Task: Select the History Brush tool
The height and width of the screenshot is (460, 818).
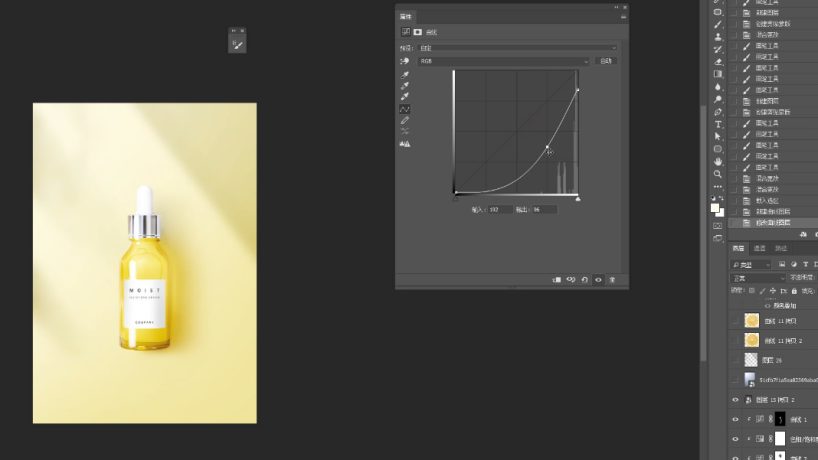Action: pyautogui.click(x=718, y=49)
